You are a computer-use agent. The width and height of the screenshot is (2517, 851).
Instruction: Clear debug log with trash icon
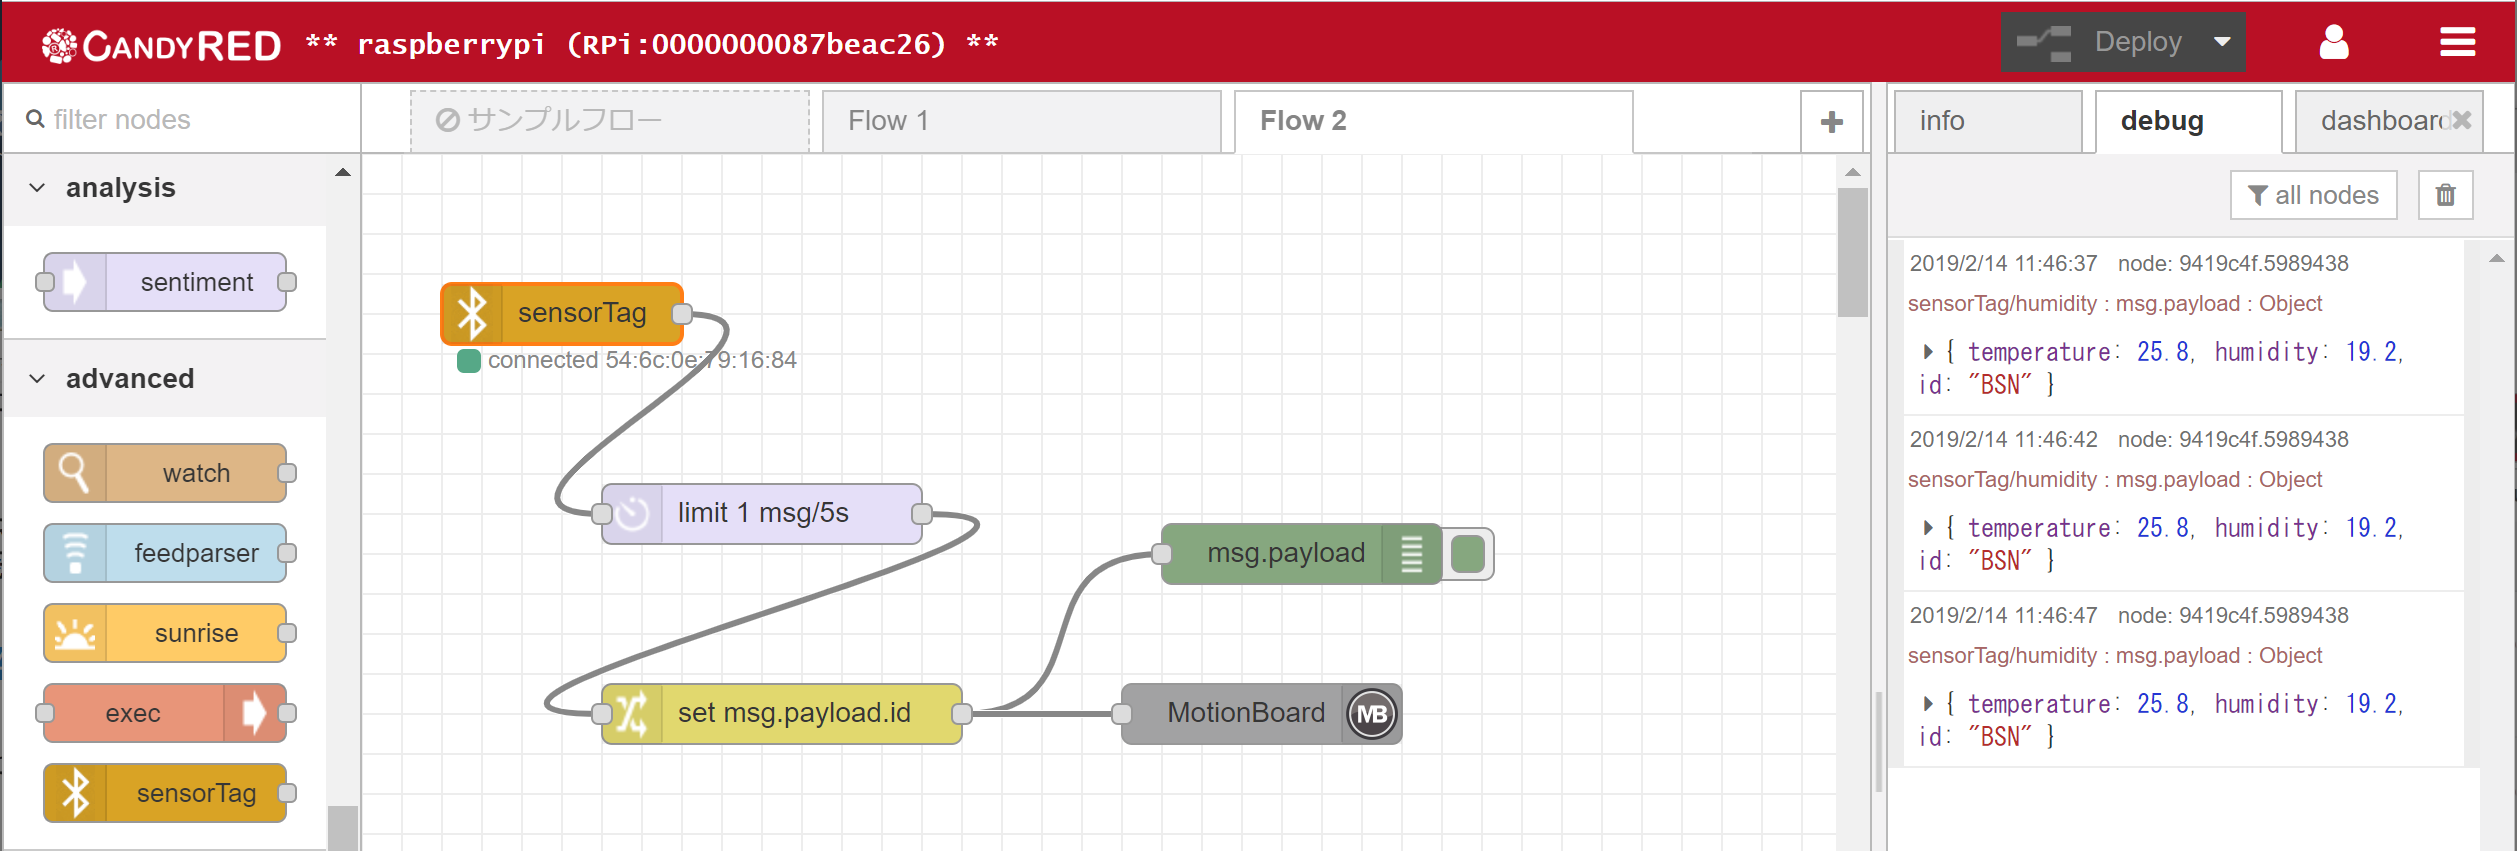click(x=2445, y=195)
